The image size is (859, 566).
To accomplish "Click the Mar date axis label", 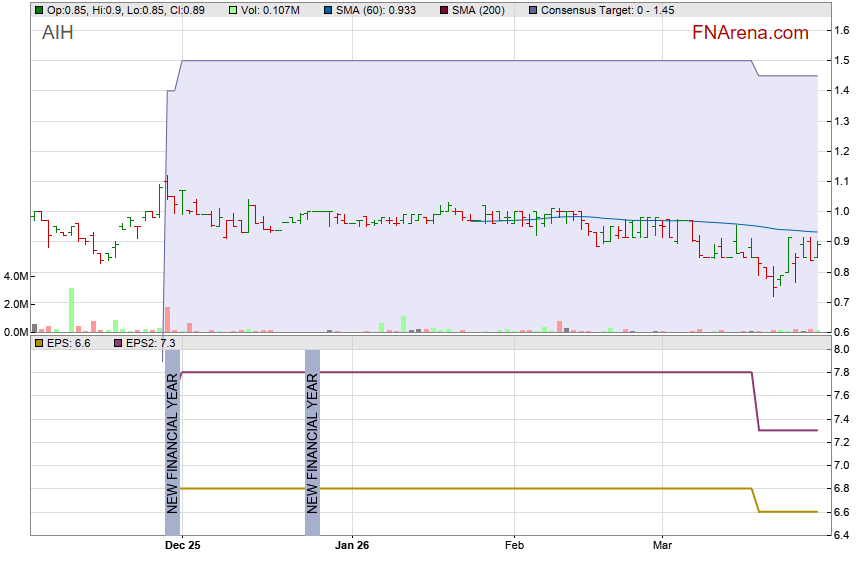I will coord(662,546).
